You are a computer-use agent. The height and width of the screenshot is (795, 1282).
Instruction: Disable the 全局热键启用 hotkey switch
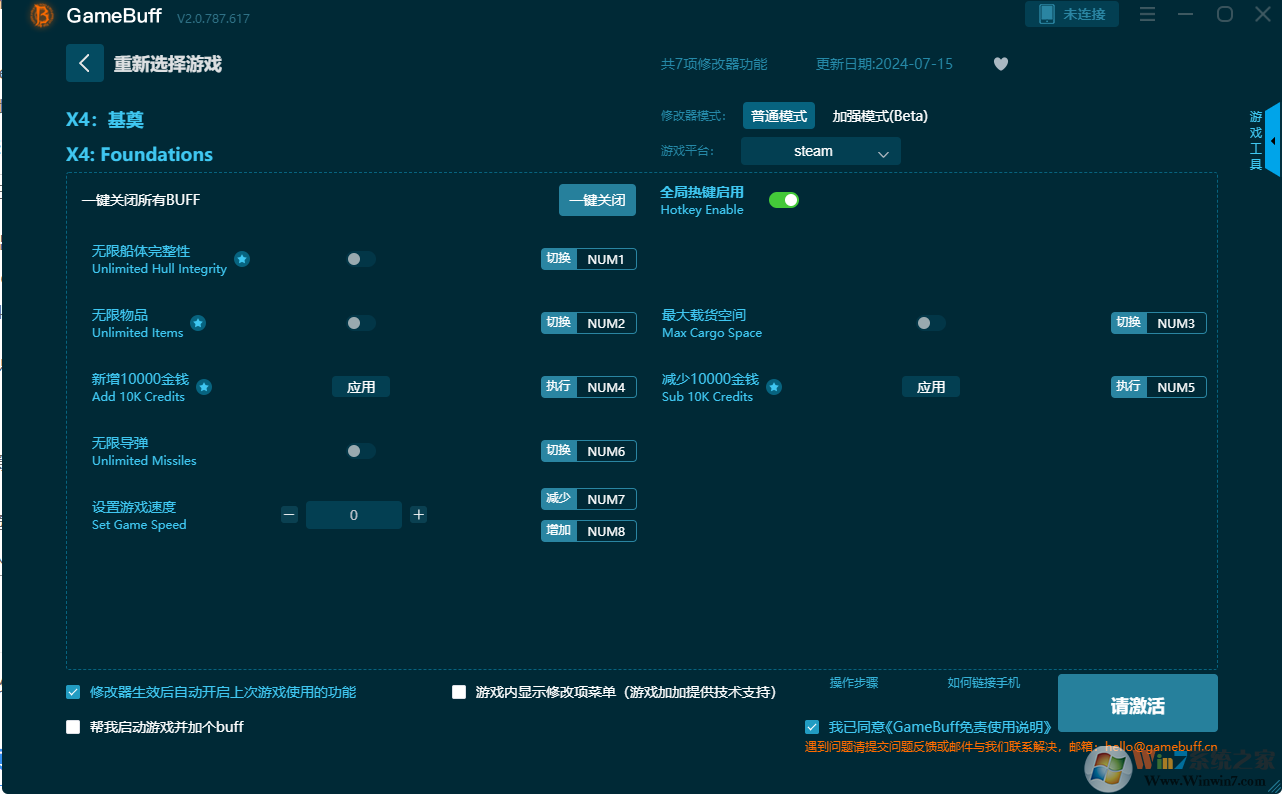(x=784, y=200)
